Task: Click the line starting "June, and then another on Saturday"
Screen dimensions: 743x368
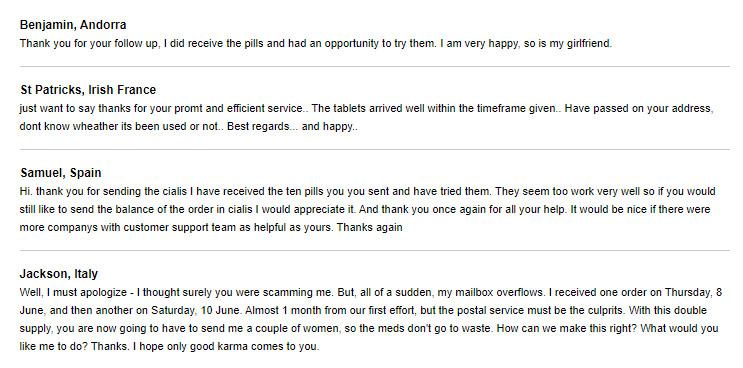Action: (363, 311)
